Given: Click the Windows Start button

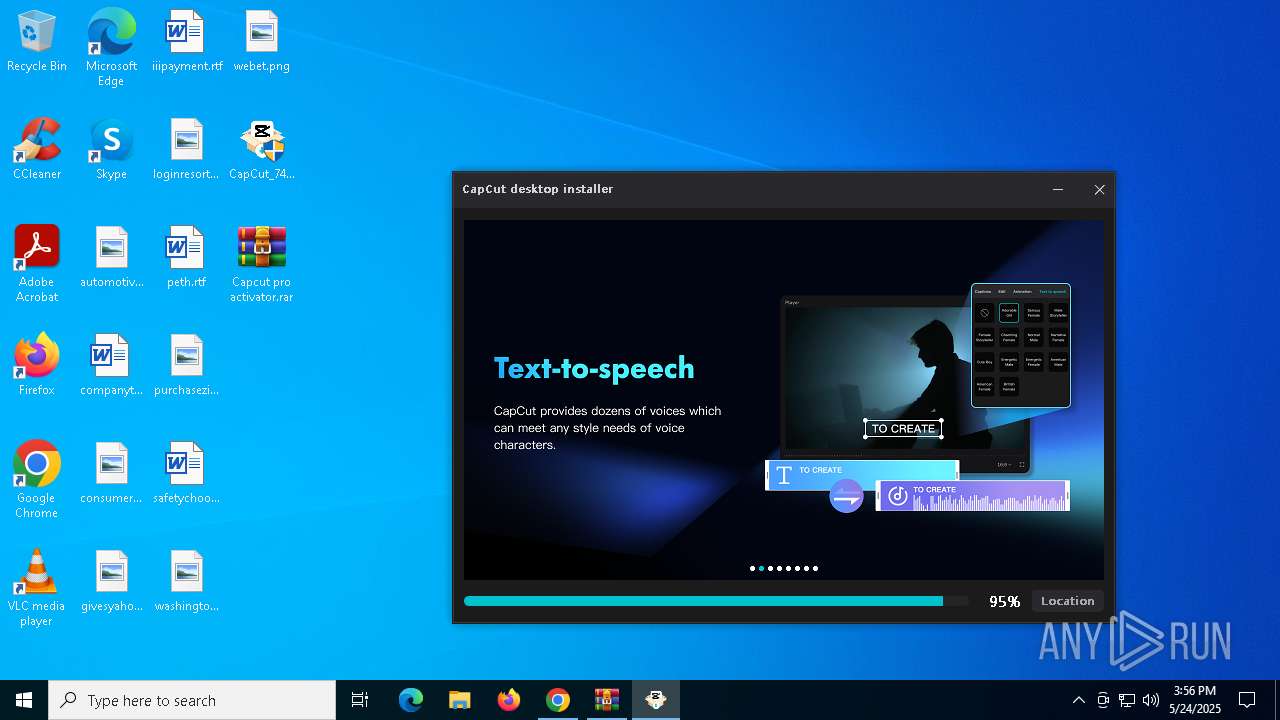Looking at the screenshot, I should pyautogui.click(x=24, y=700).
